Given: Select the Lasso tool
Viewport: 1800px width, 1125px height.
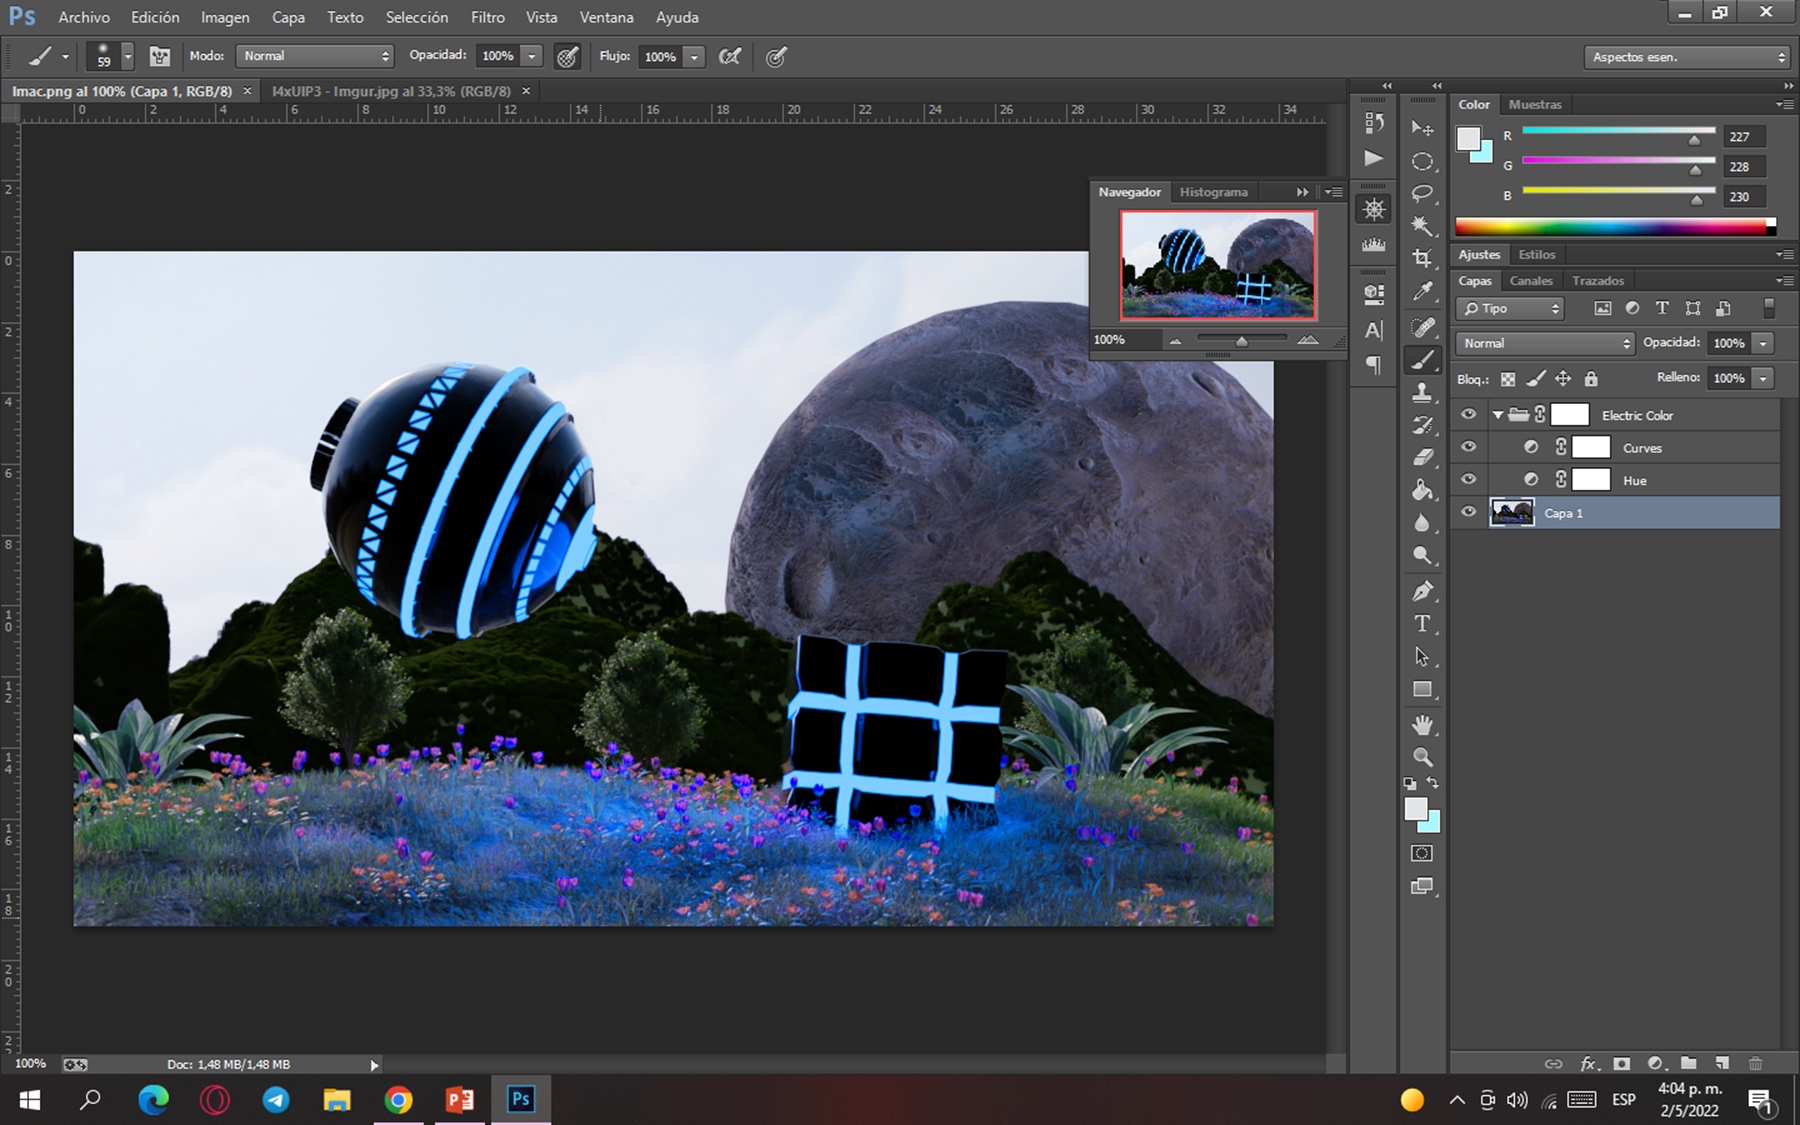Looking at the screenshot, I should click(1422, 193).
